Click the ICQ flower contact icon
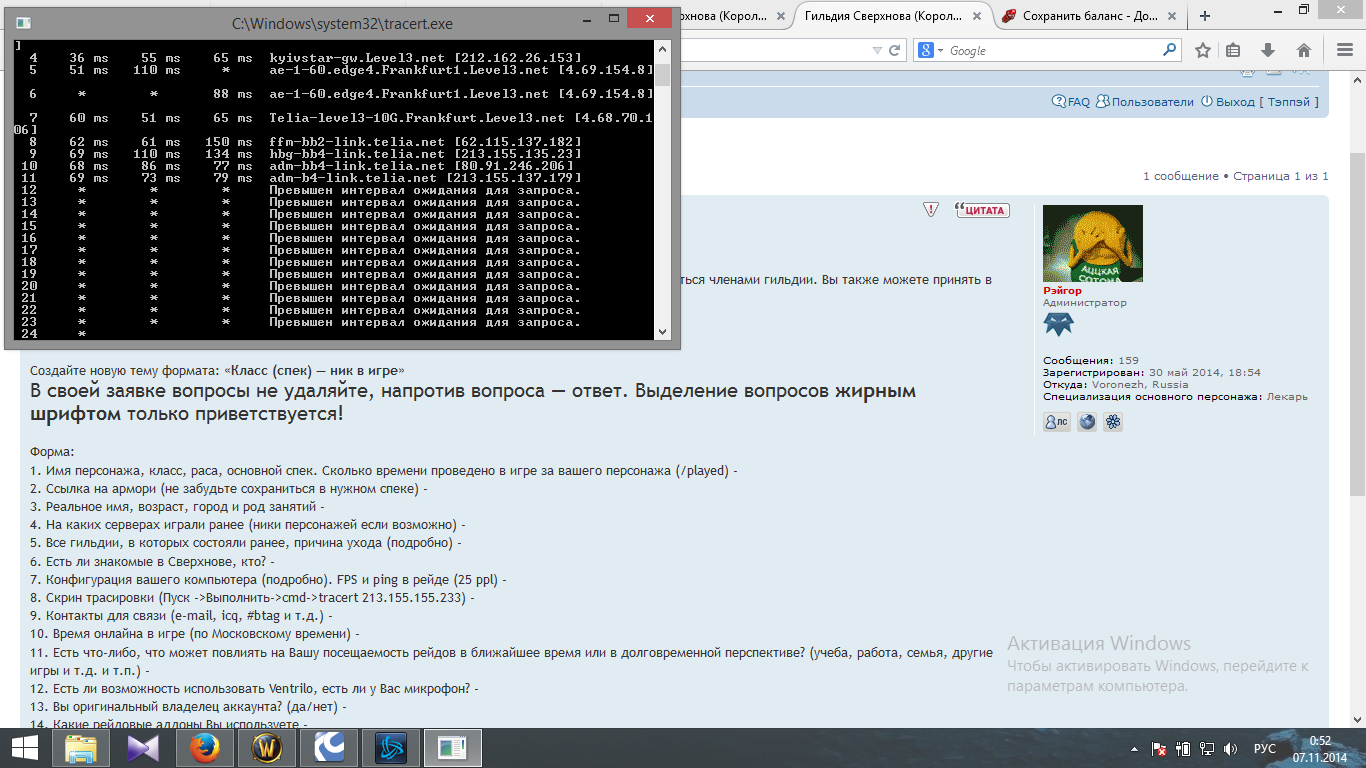The image size is (1366, 768). 1113,422
